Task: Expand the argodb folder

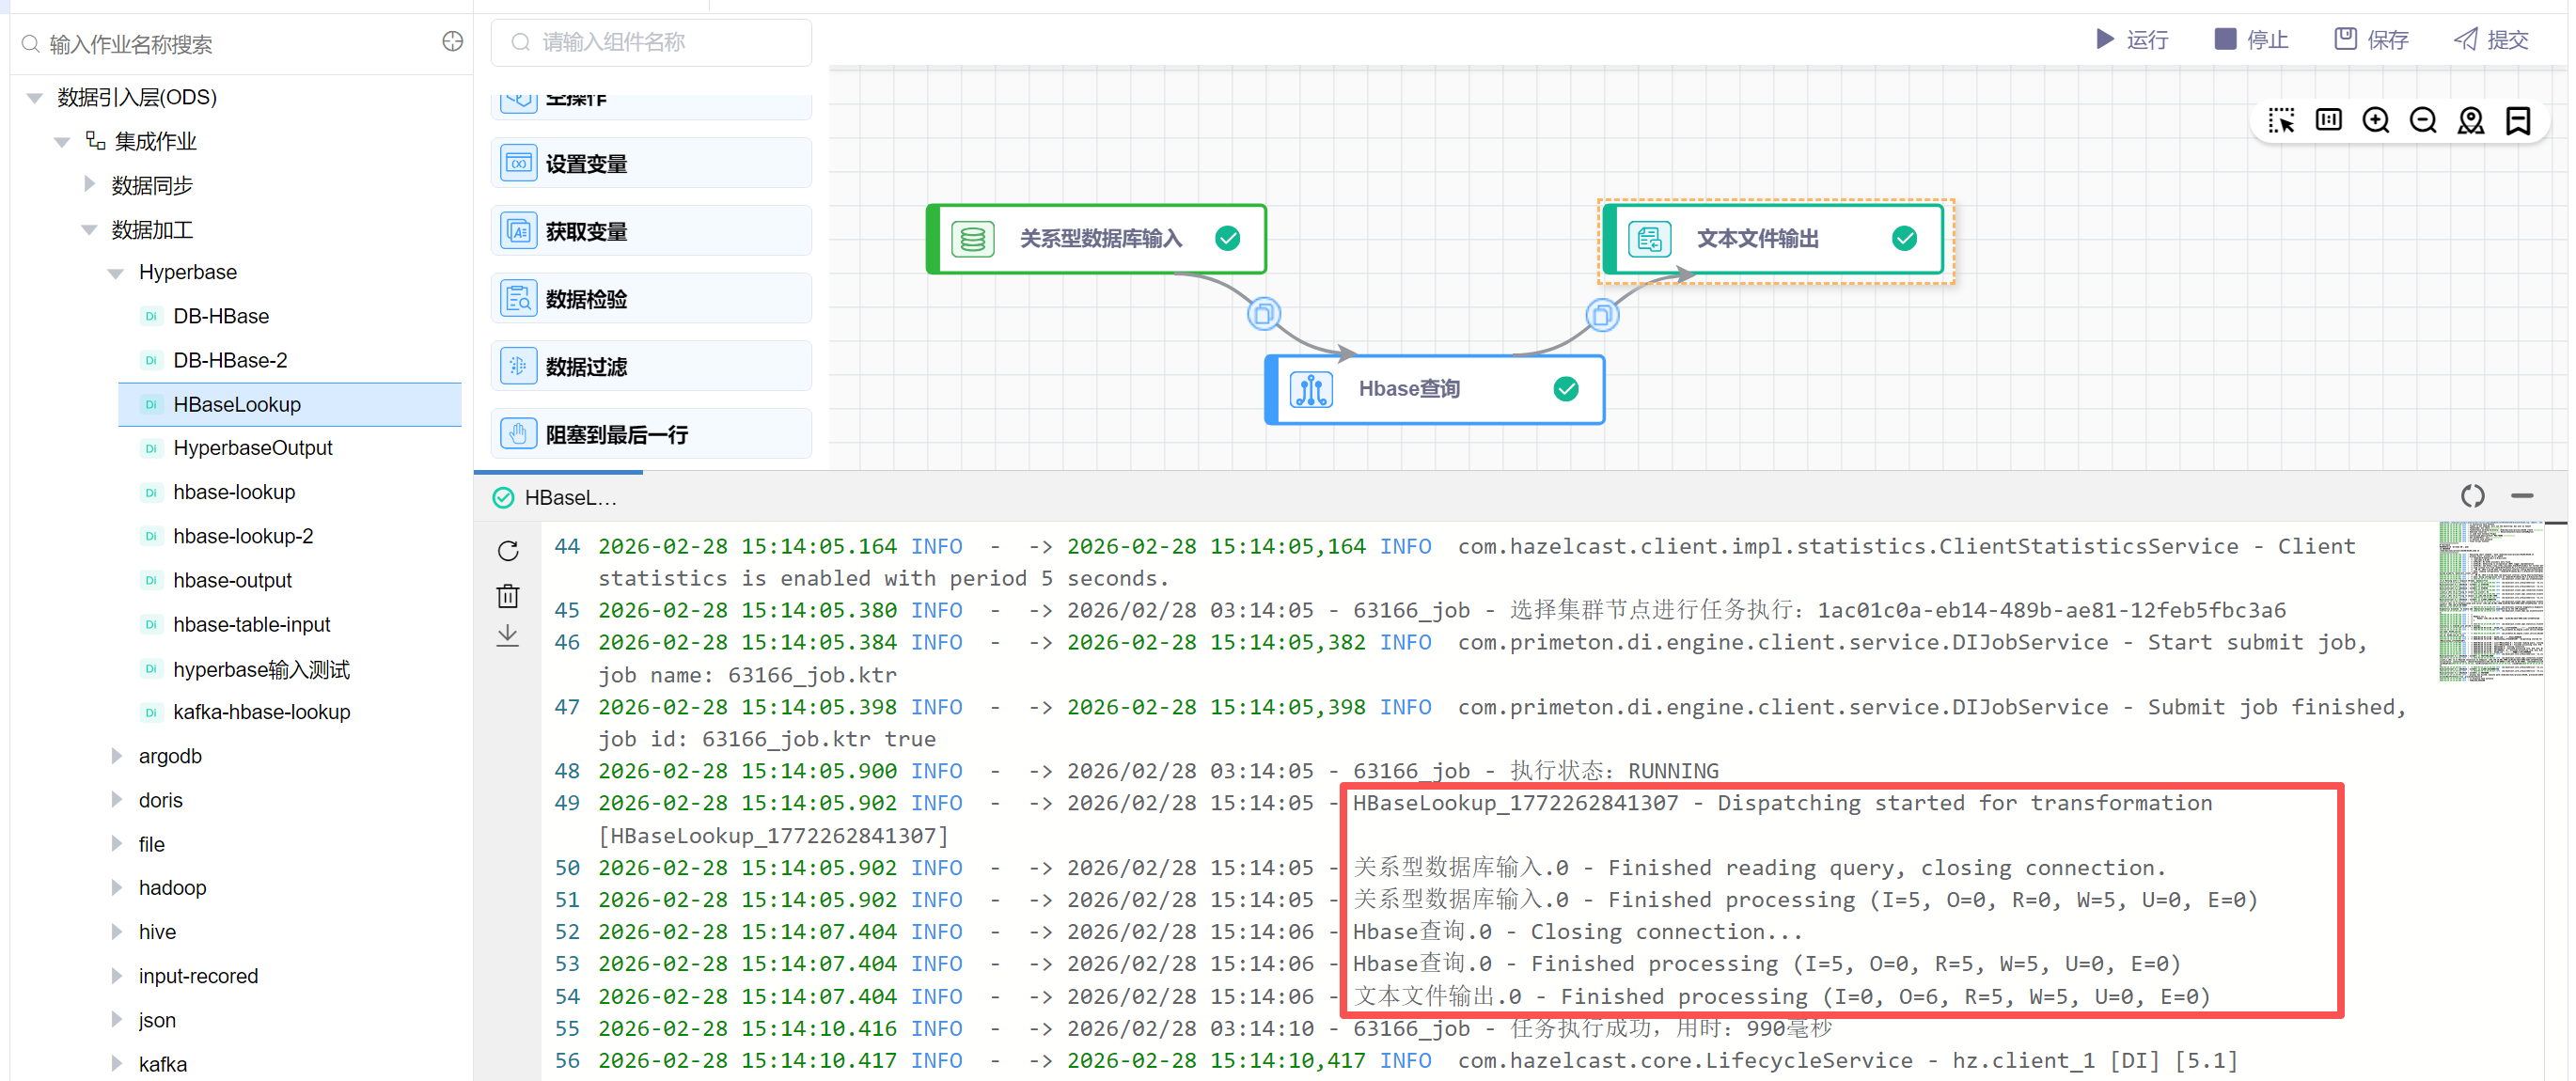Action: (x=116, y=756)
